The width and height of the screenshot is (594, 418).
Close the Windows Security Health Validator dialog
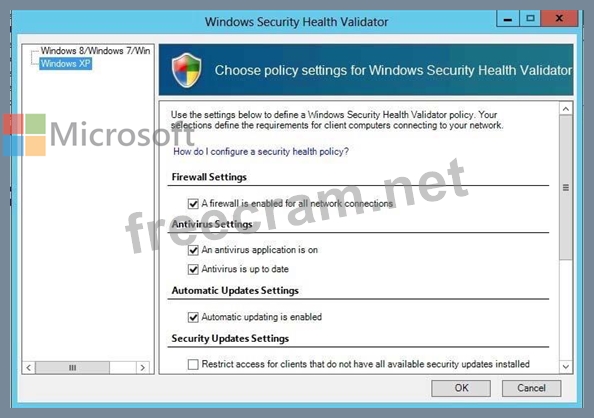(x=559, y=18)
